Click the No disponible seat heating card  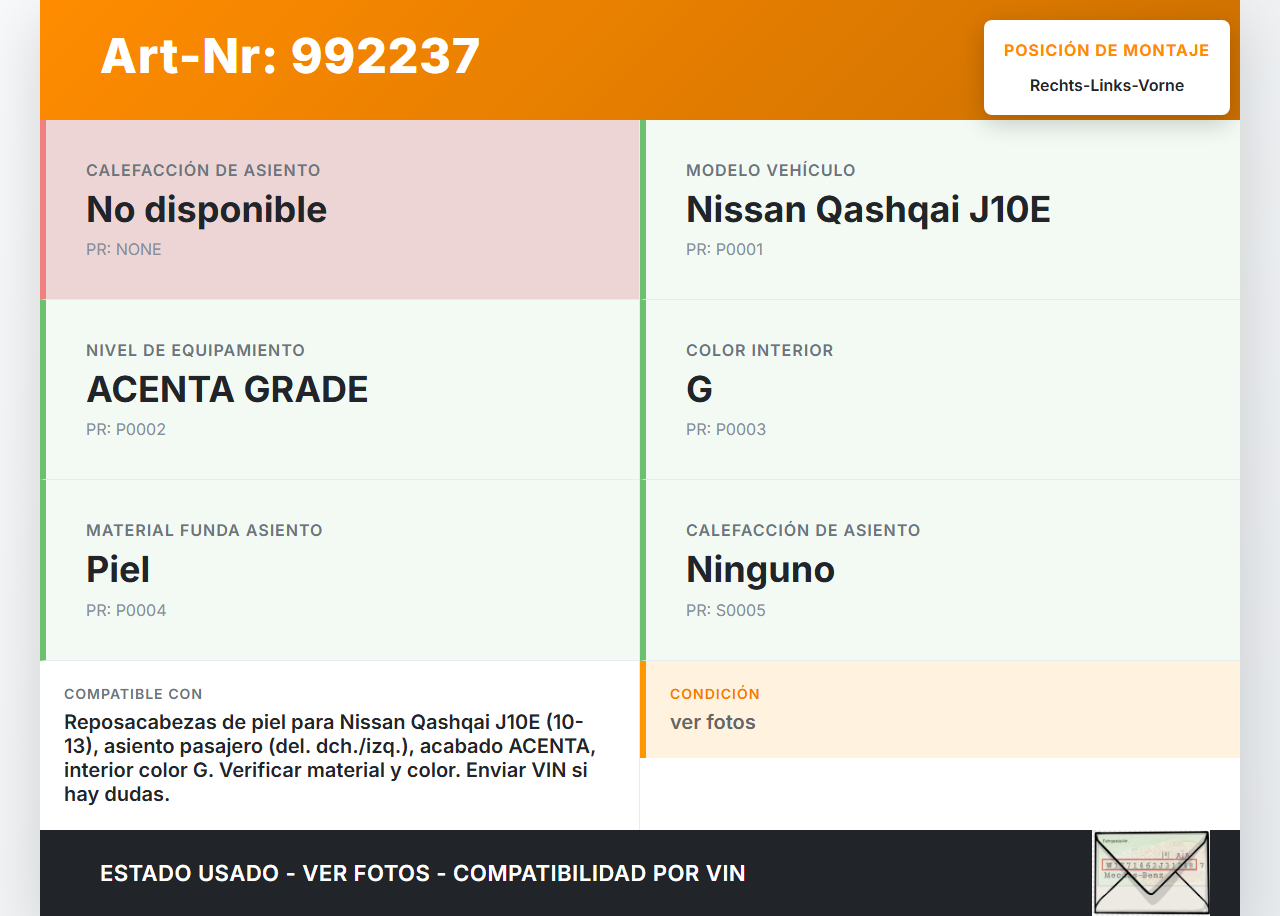(x=341, y=210)
